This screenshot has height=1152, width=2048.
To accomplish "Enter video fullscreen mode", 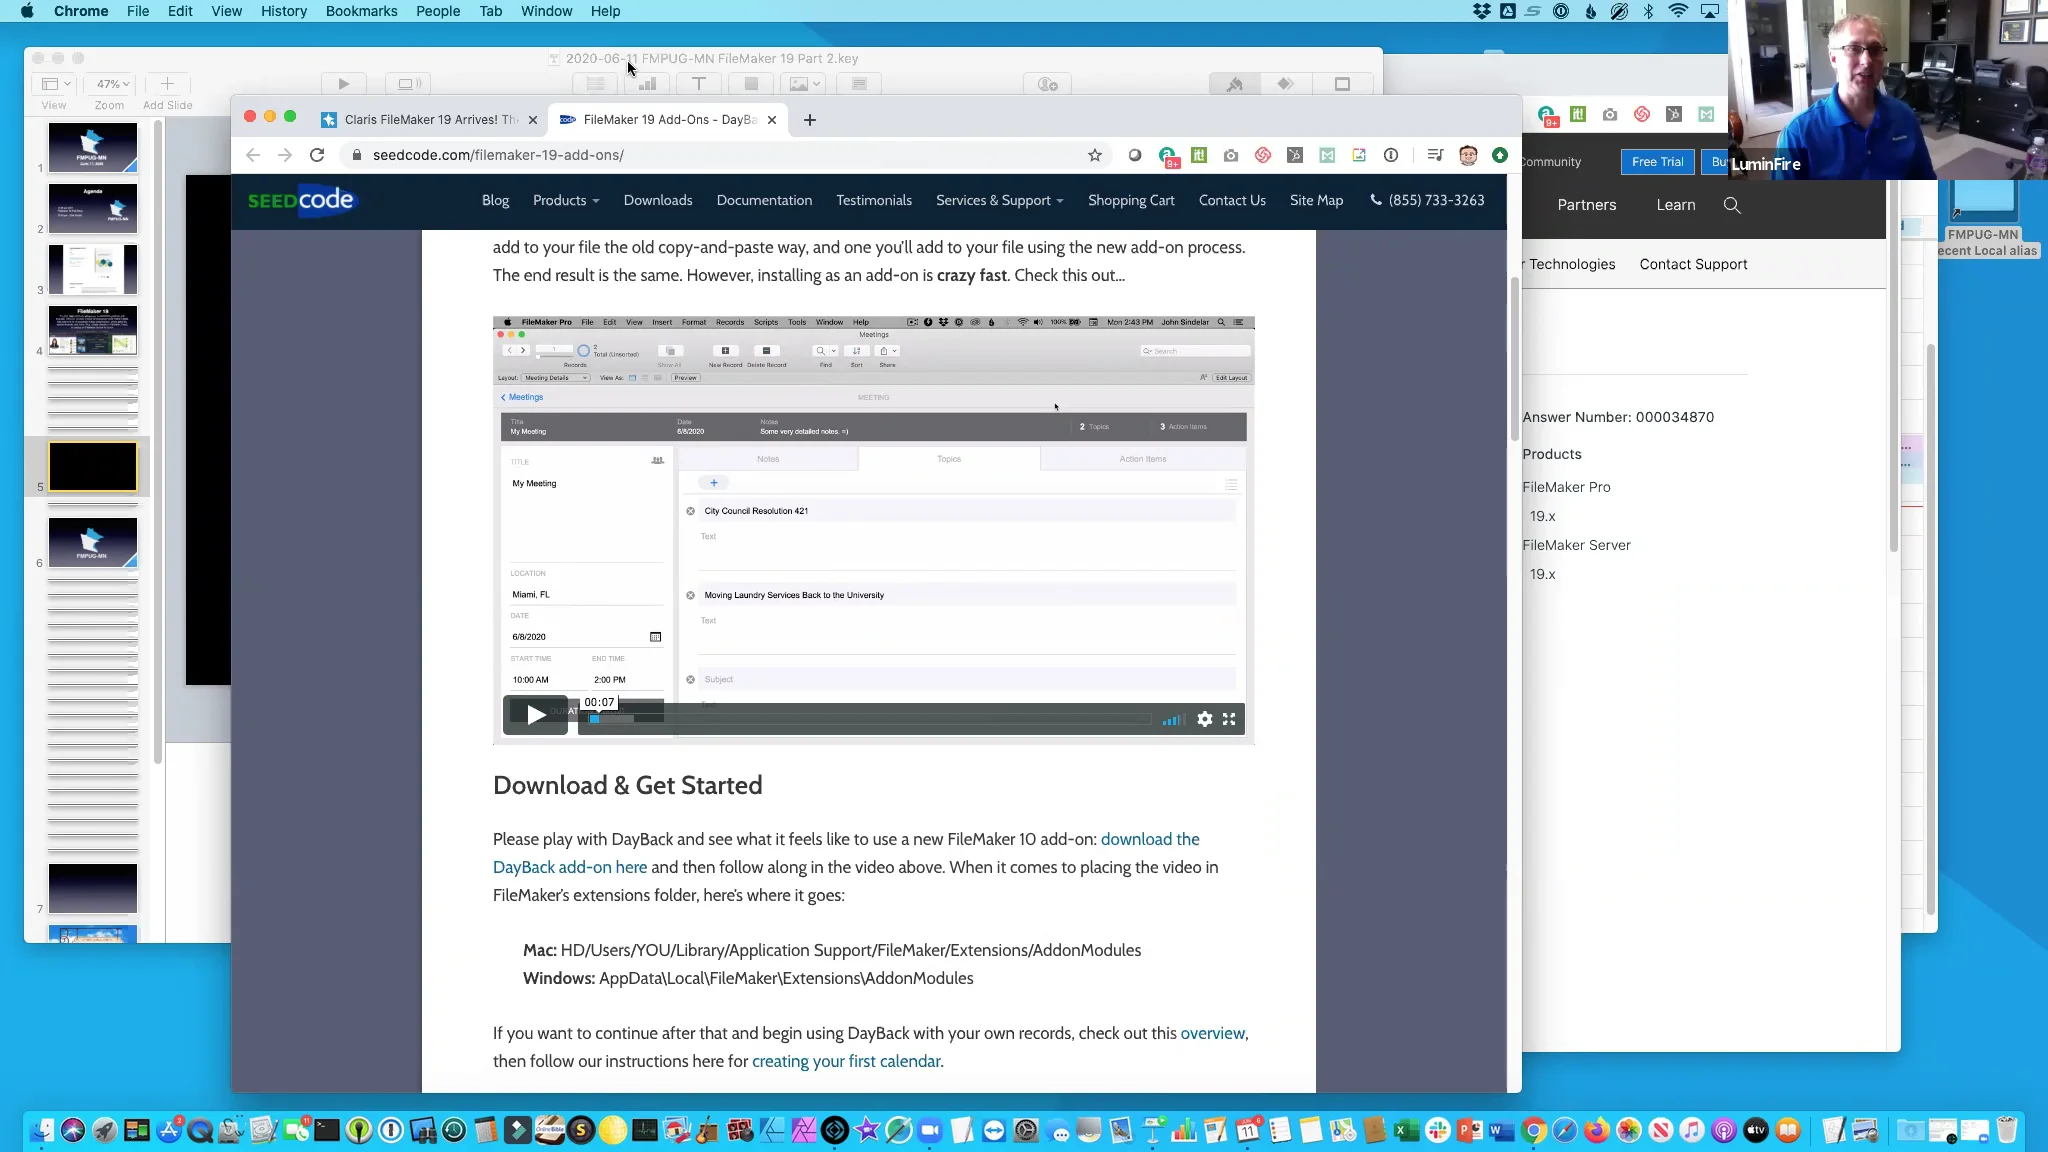I will [1229, 719].
